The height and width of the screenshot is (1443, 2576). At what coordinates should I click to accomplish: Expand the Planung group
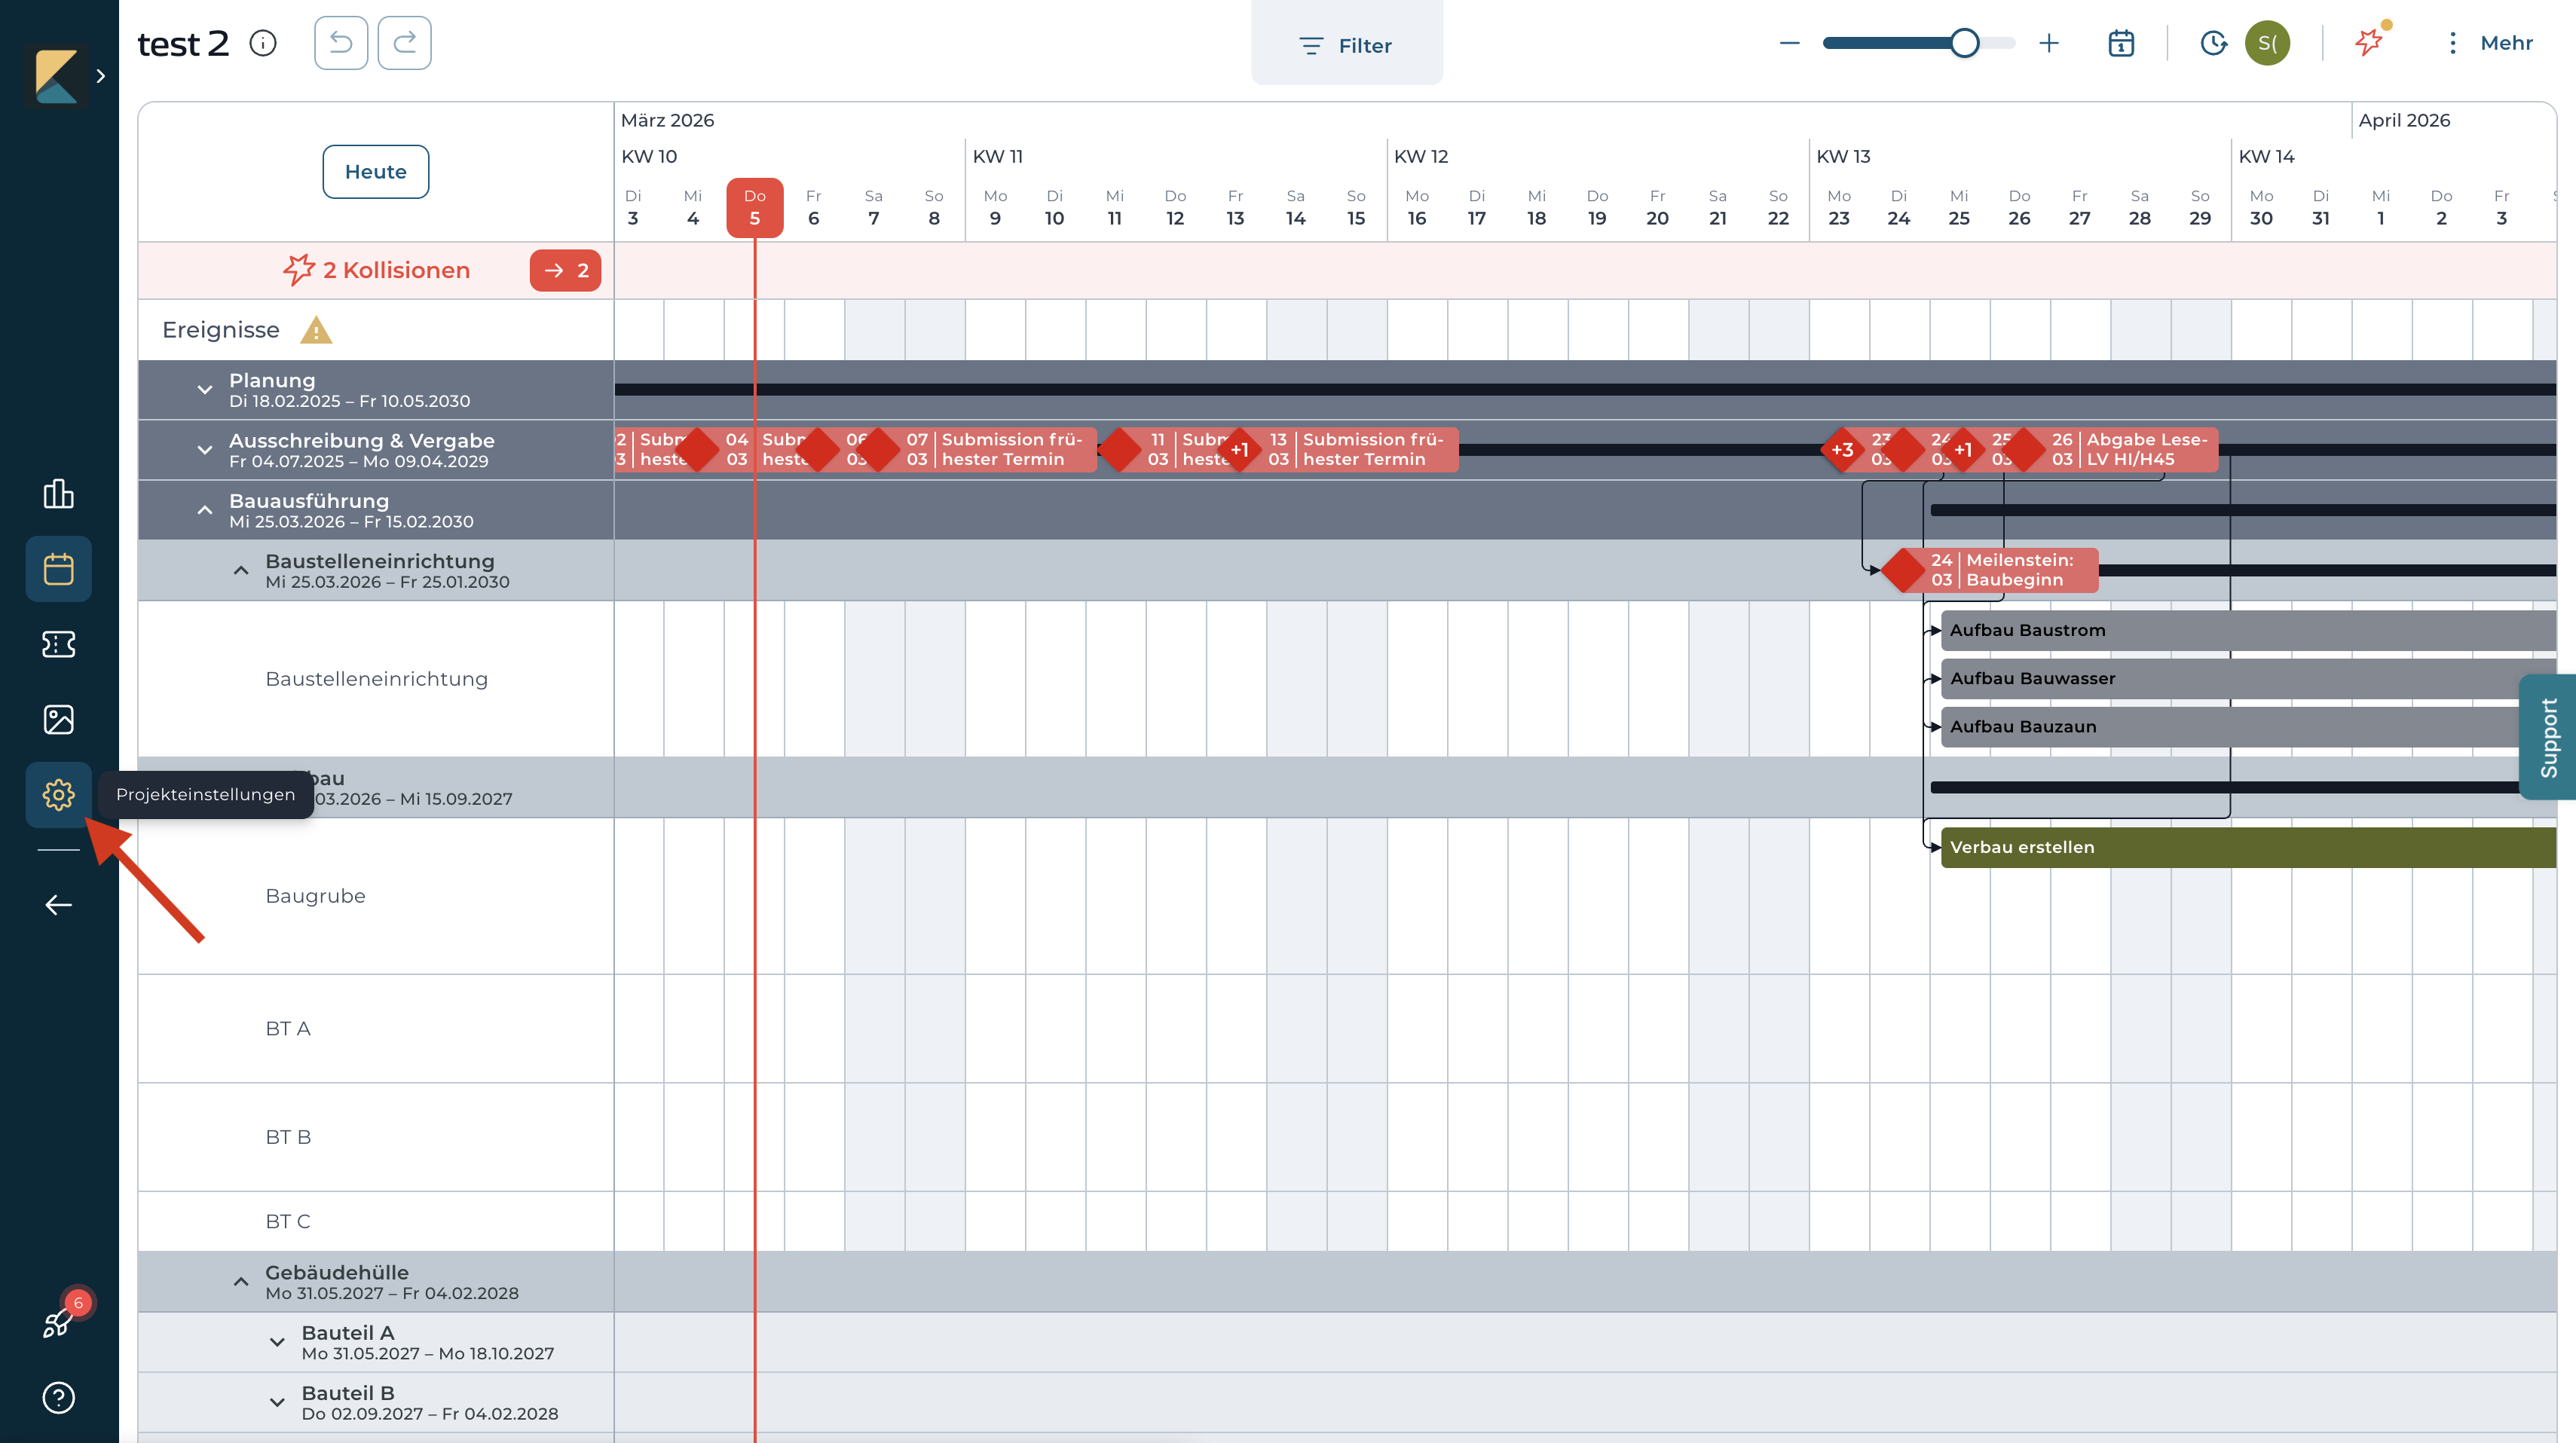(x=204, y=390)
